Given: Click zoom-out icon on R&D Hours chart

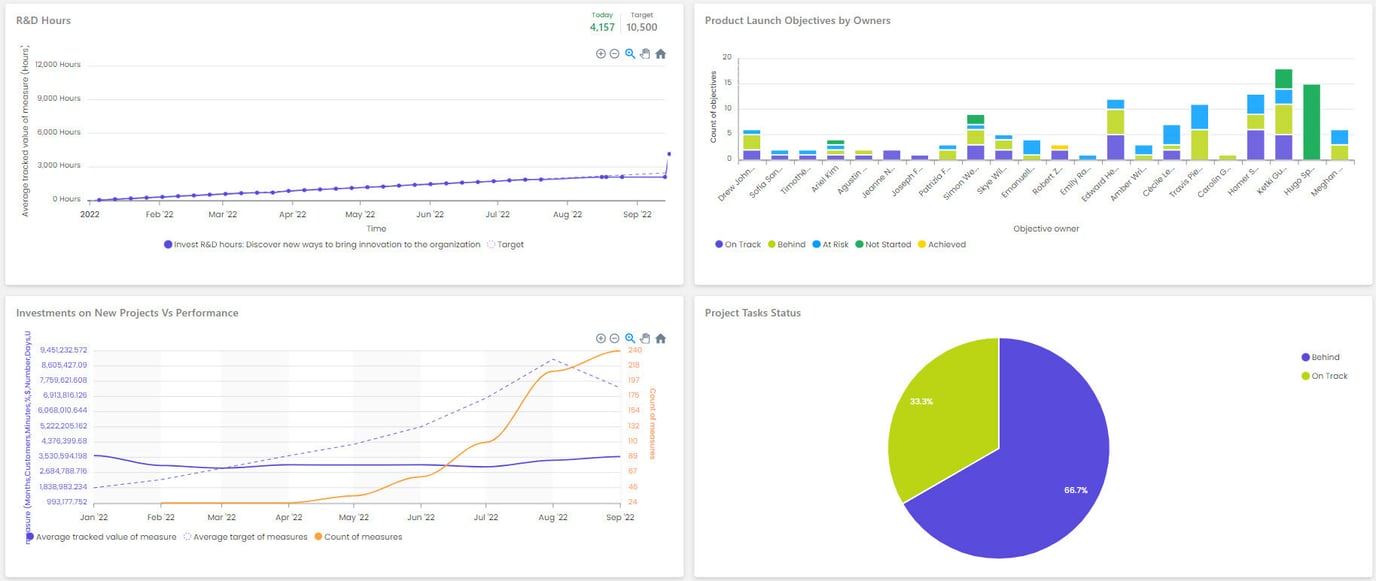Looking at the screenshot, I should [614, 54].
